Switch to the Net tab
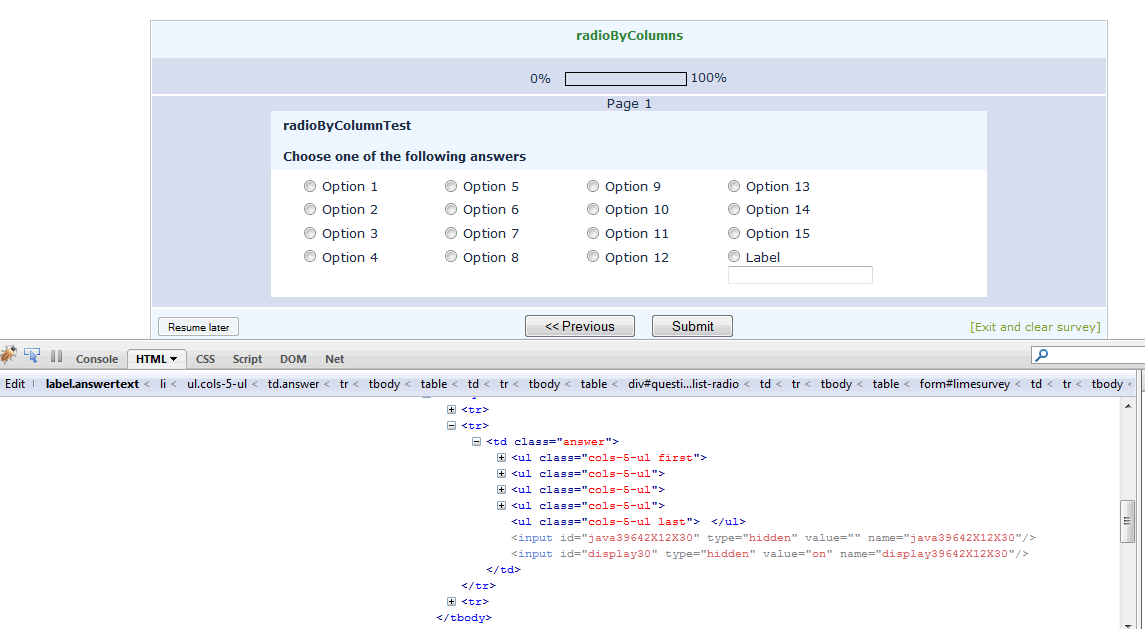Screen dimensions: 1145x629 pos(334,359)
